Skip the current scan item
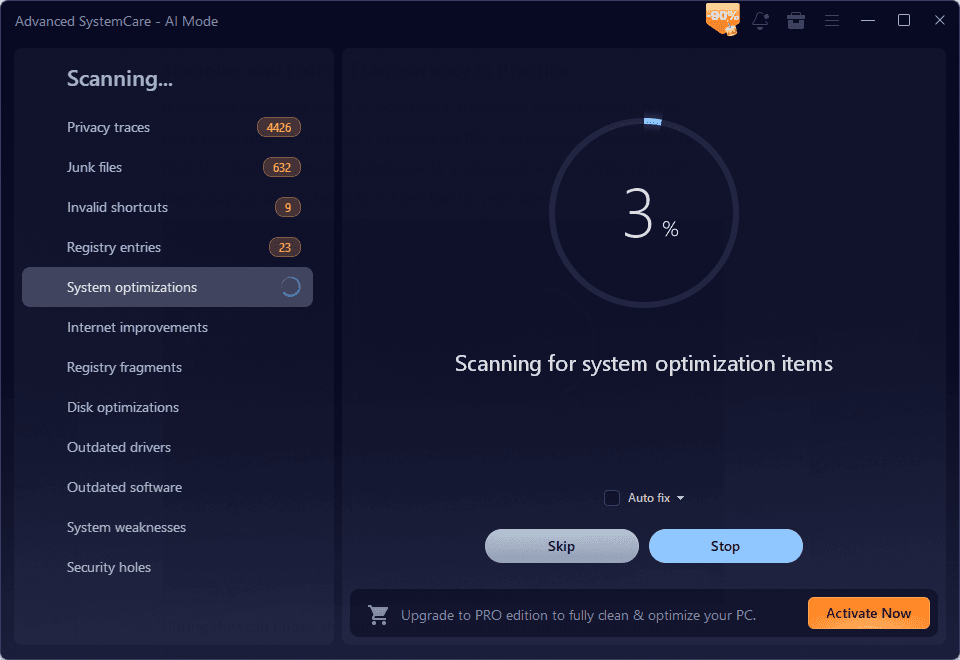 [x=561, y=546]
